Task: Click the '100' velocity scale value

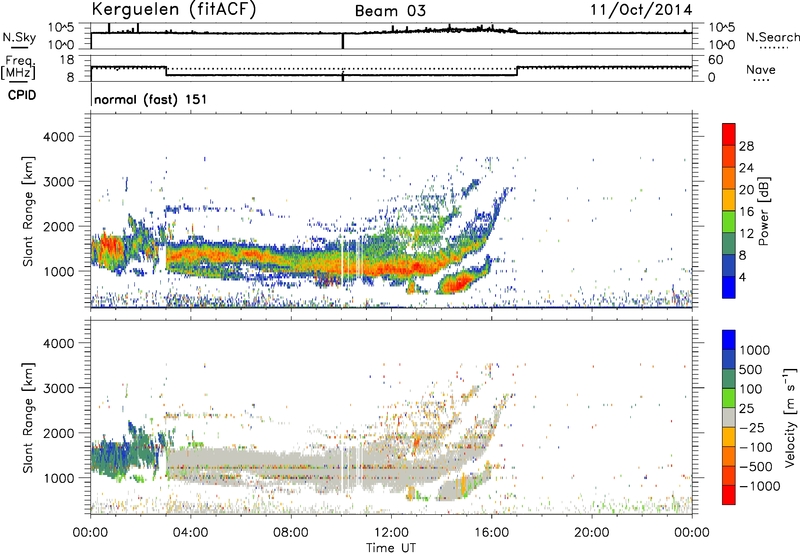Action: coord(751,389)
